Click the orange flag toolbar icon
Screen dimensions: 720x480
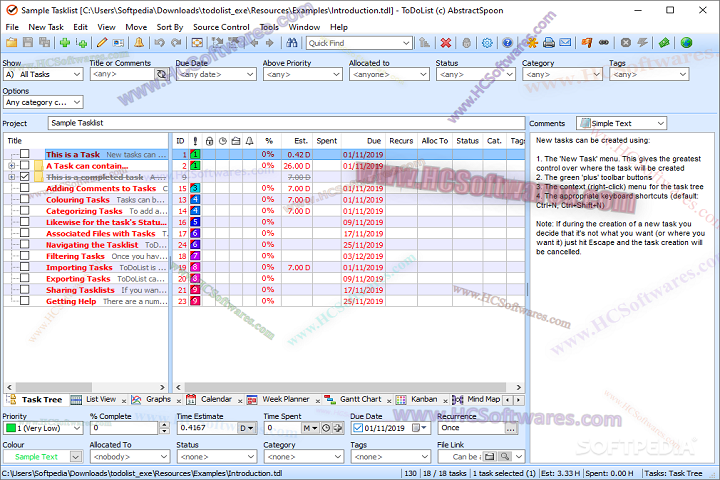click(587, 43)
